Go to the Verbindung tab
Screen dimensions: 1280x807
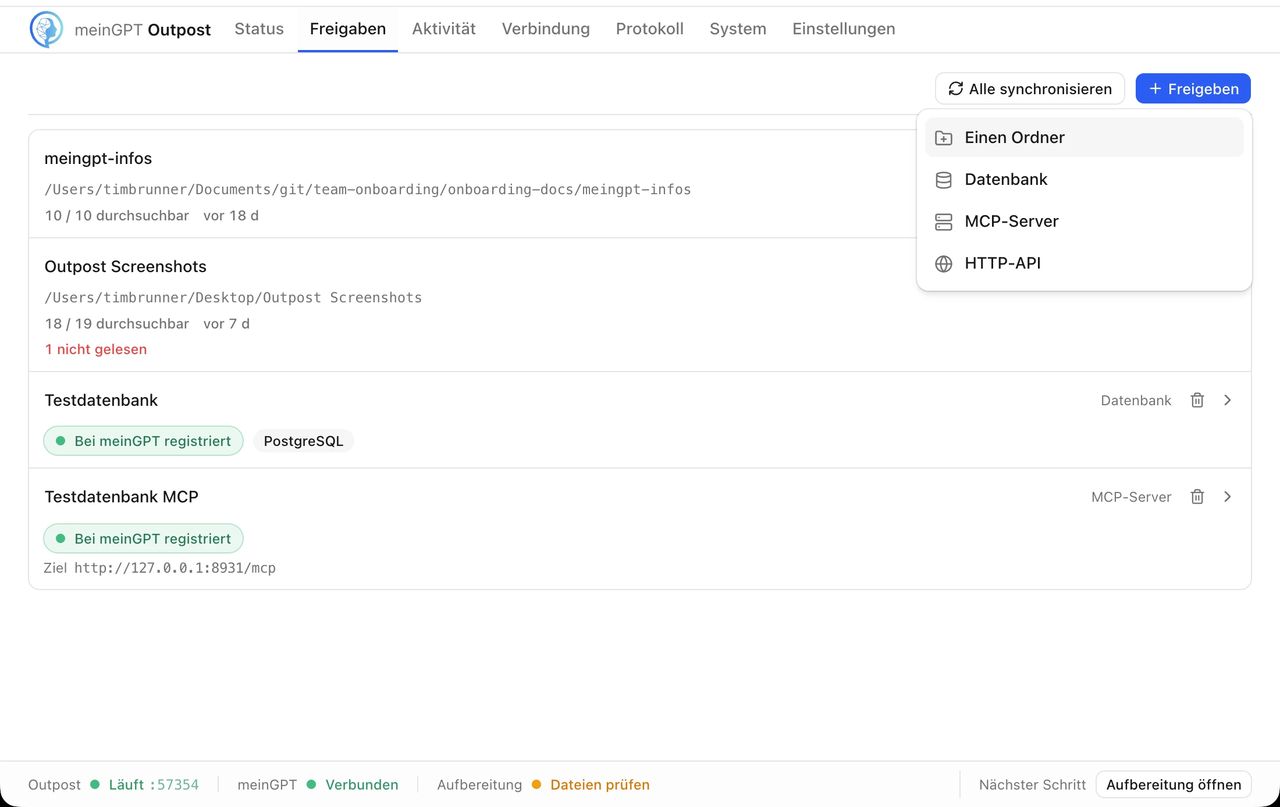click(x=546, y=29)
